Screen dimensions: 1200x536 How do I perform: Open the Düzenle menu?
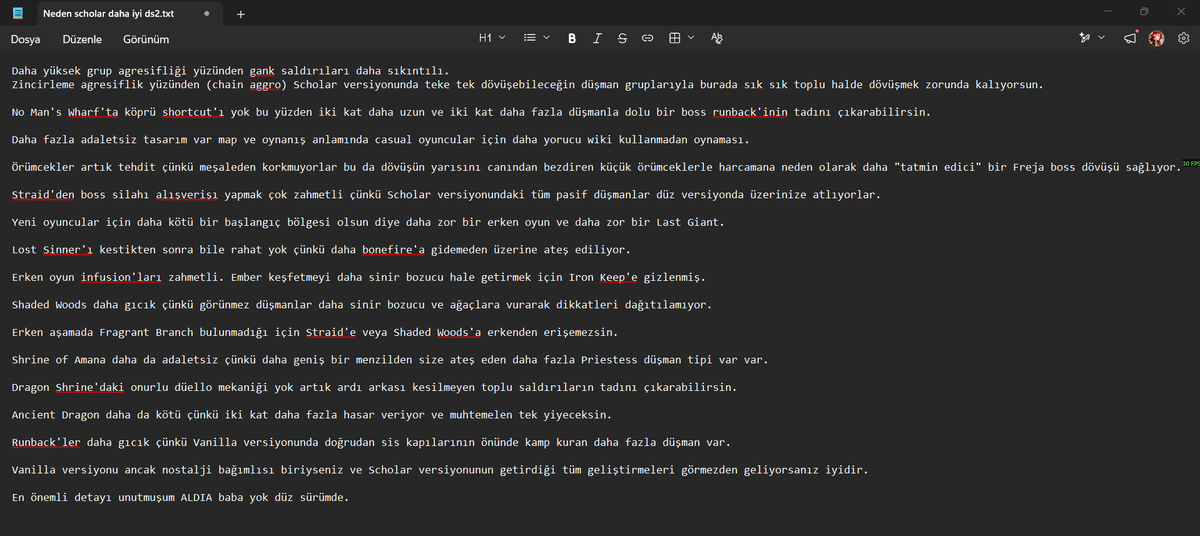pyautogui.click(x=81, y=39)
